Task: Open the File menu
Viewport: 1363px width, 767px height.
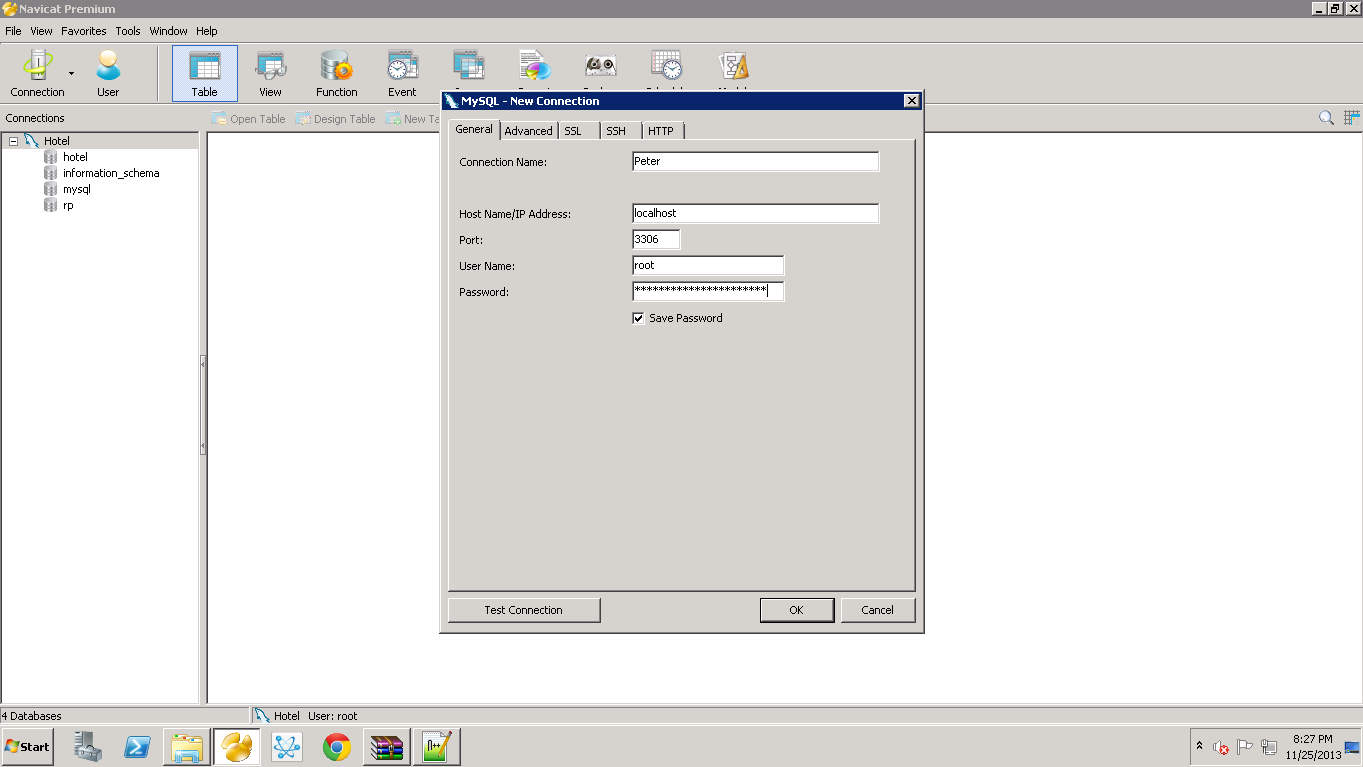Action: coord(13,31)
